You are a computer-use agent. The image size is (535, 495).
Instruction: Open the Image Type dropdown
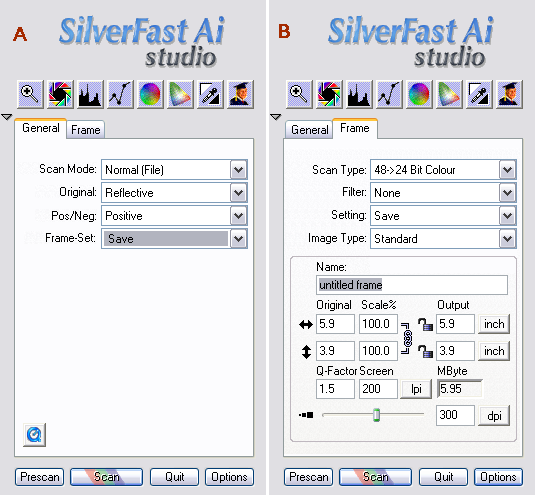pos(443,238)
